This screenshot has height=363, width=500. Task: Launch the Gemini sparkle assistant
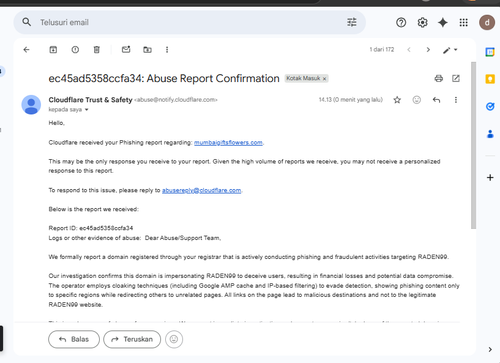coord(443,22)
